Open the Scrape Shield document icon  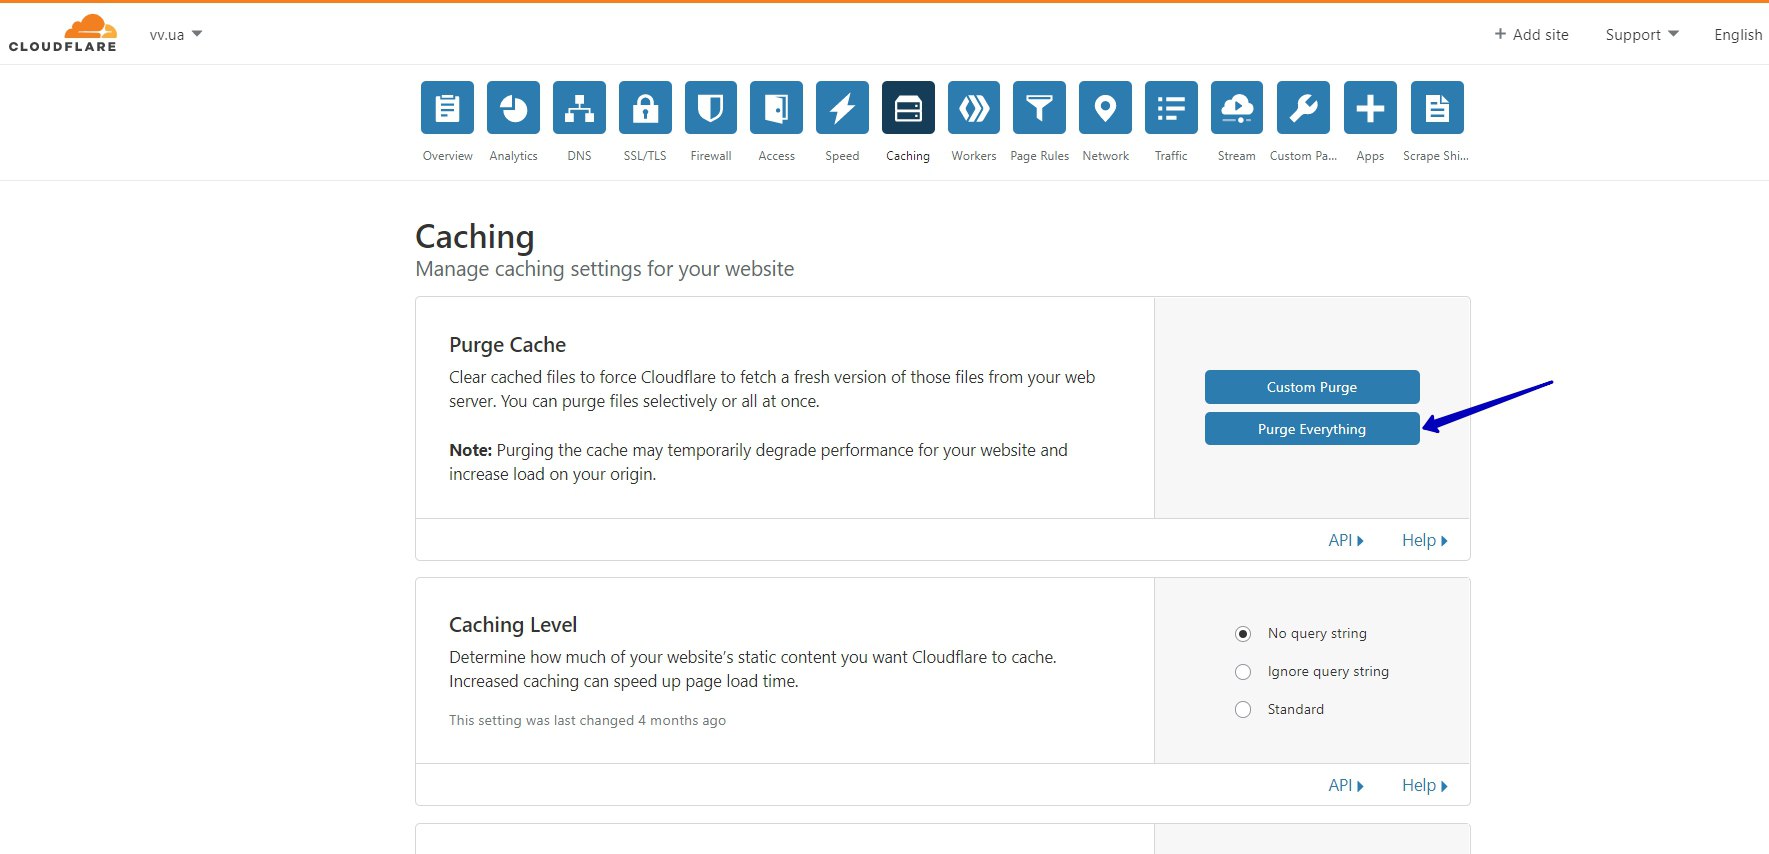(x=1437, y=107)
